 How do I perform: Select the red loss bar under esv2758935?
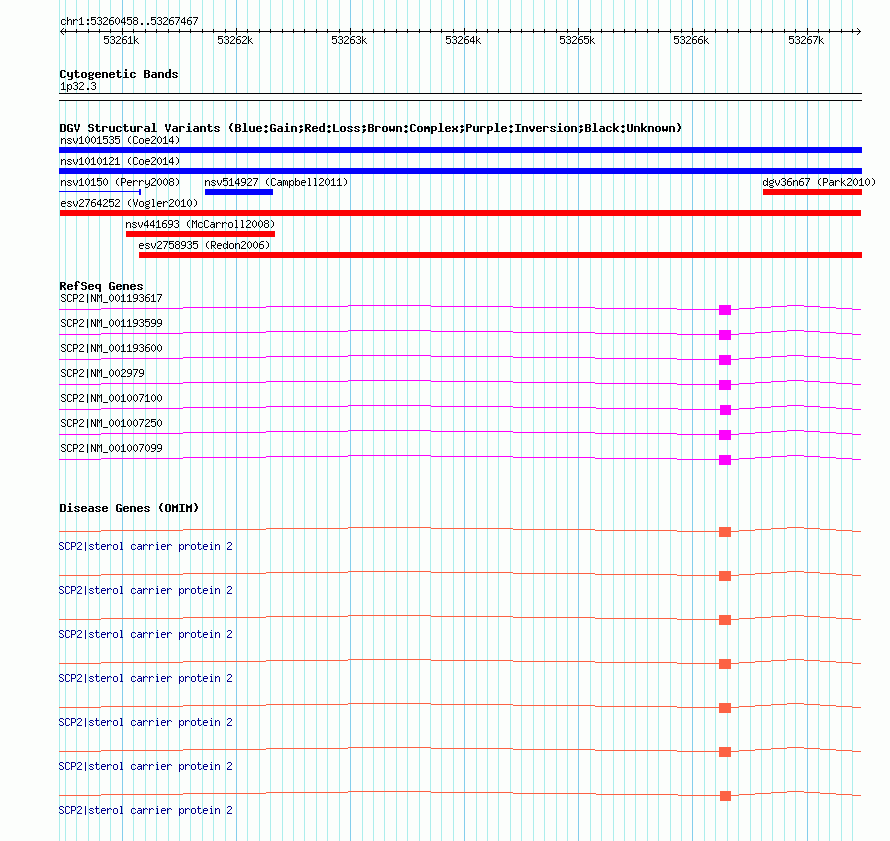coord(501,255)
